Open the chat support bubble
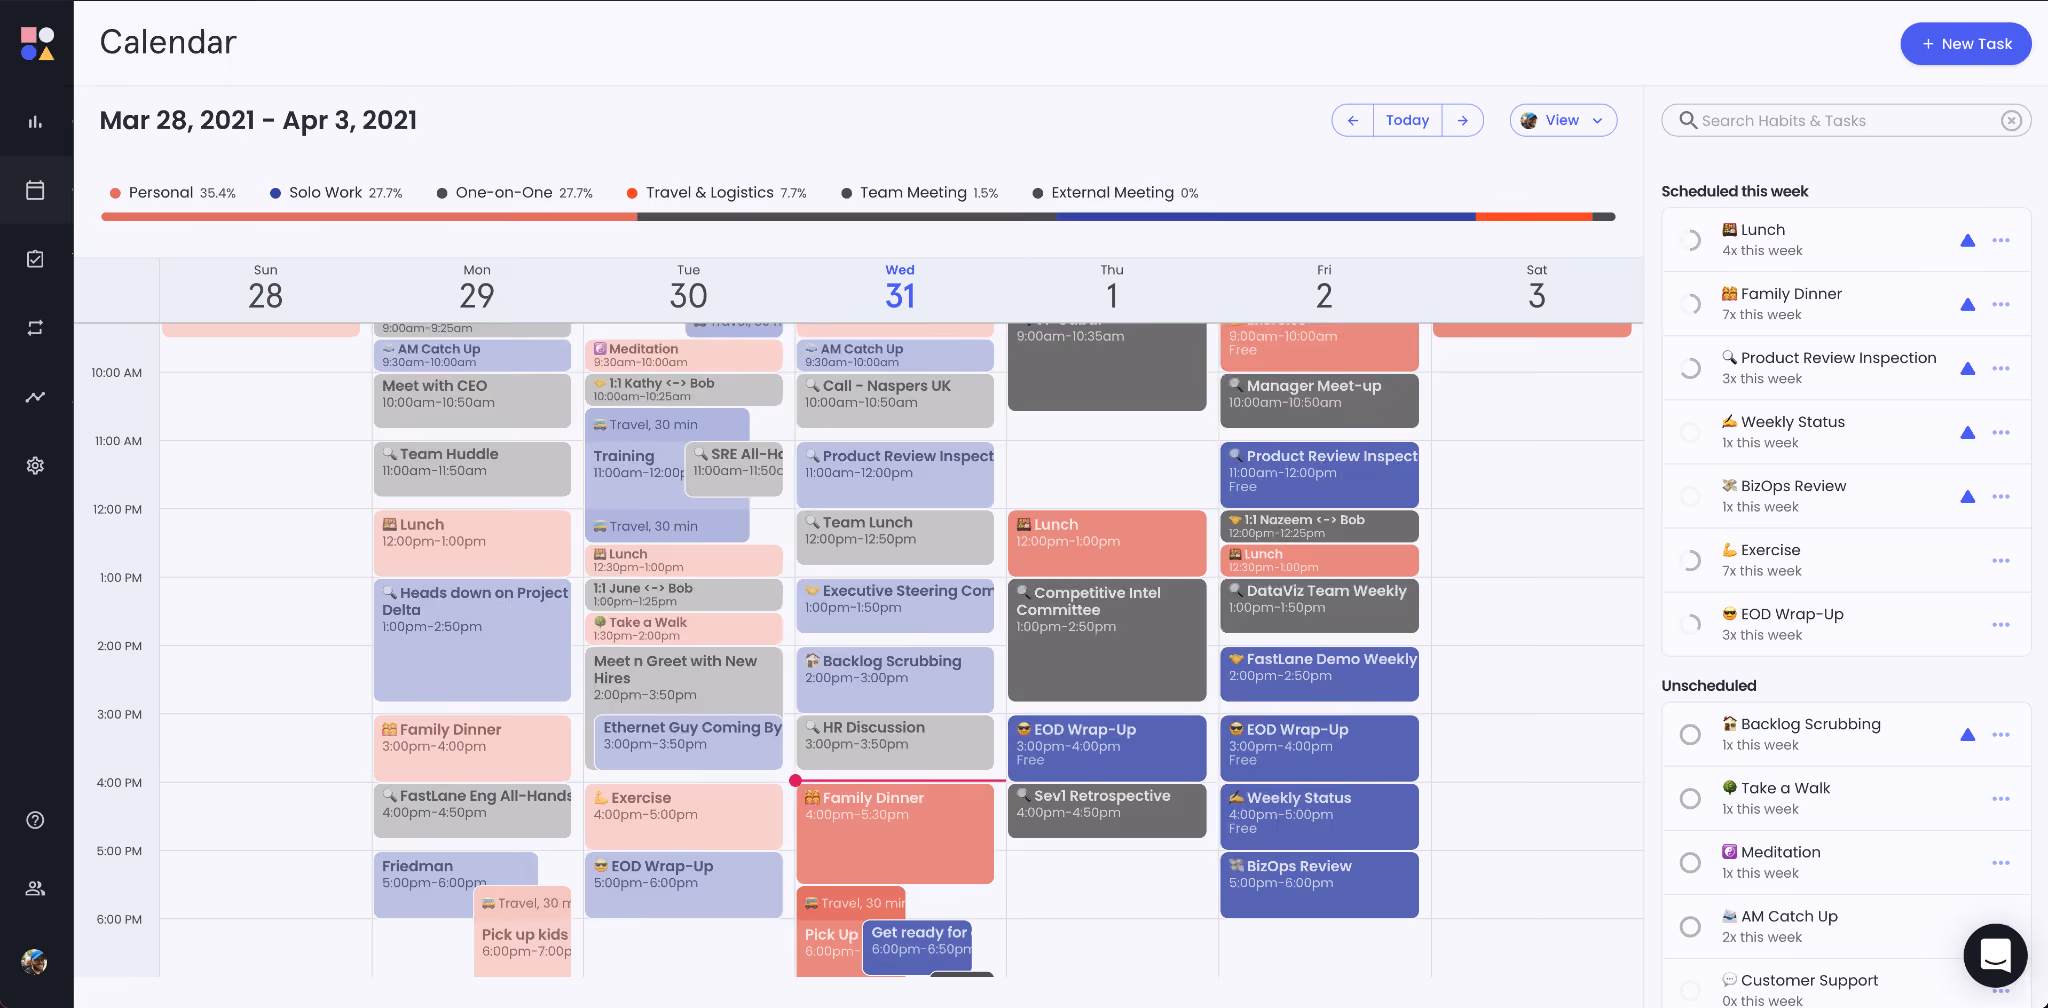 (x=1995, y=955)
